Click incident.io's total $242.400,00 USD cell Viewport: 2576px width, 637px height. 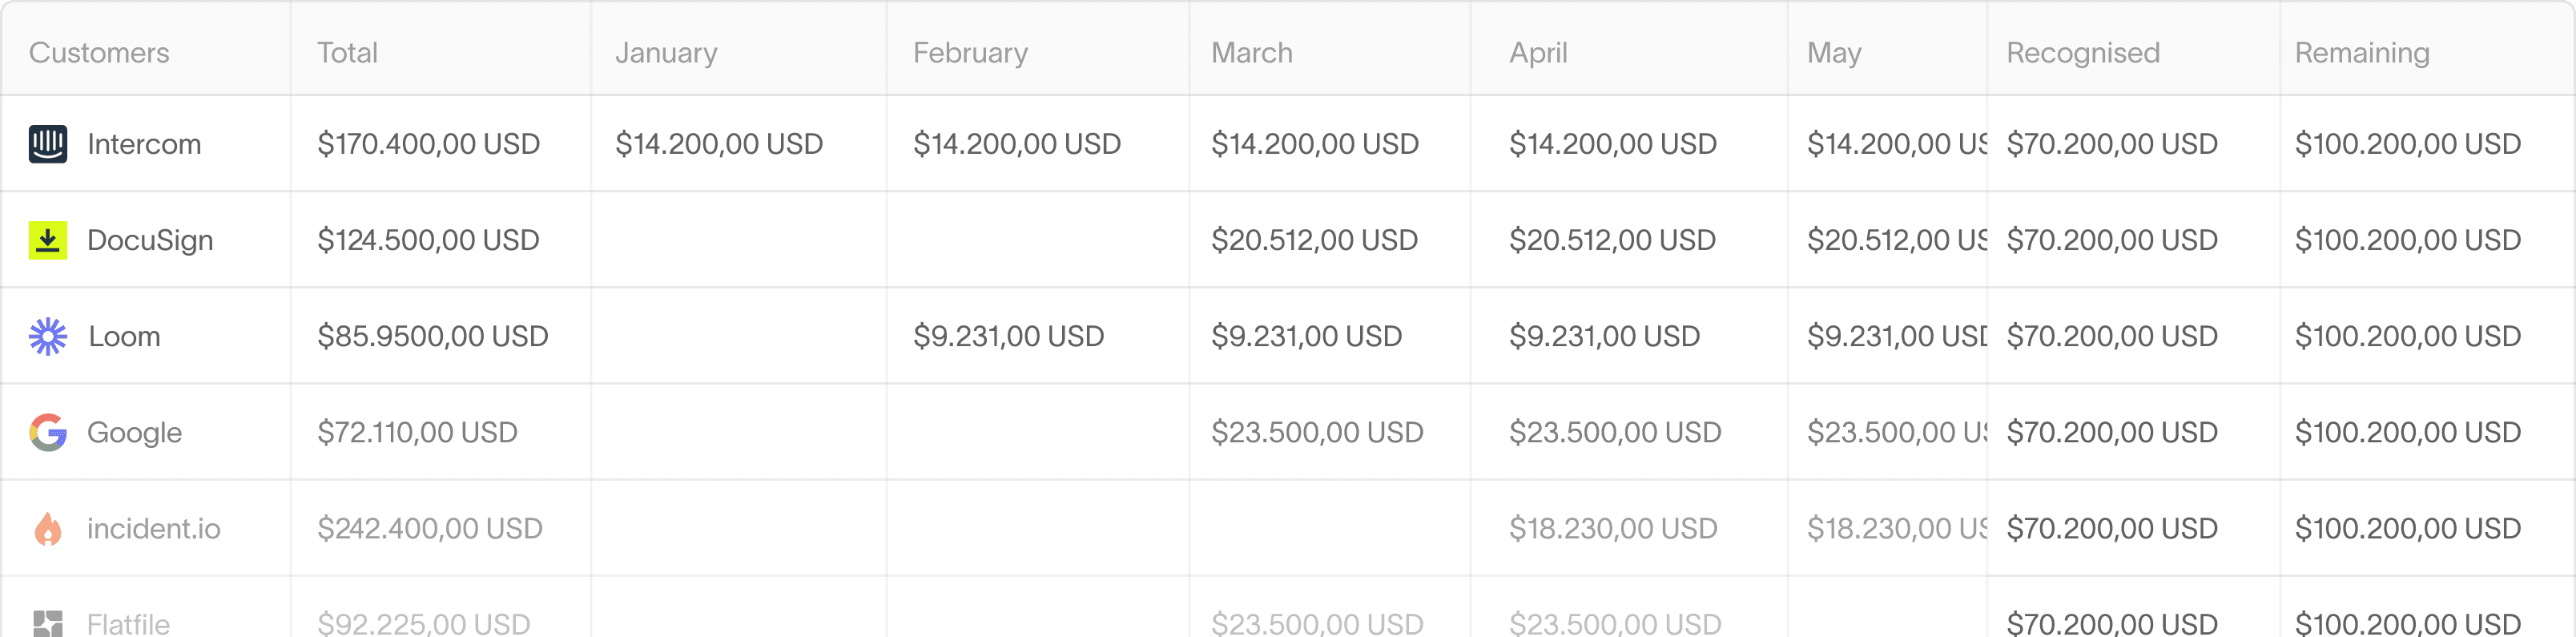(430, 528)
